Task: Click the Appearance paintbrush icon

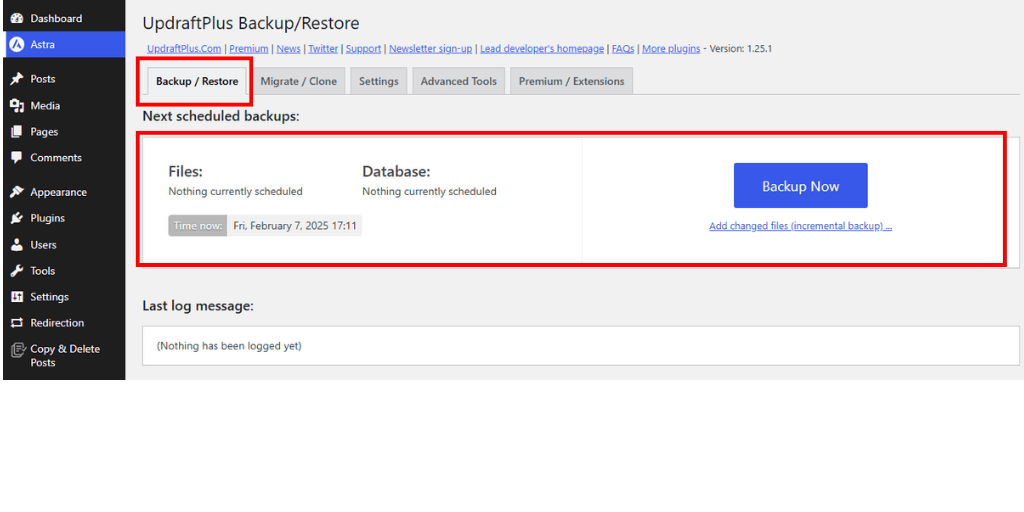Action: point(18,192)
